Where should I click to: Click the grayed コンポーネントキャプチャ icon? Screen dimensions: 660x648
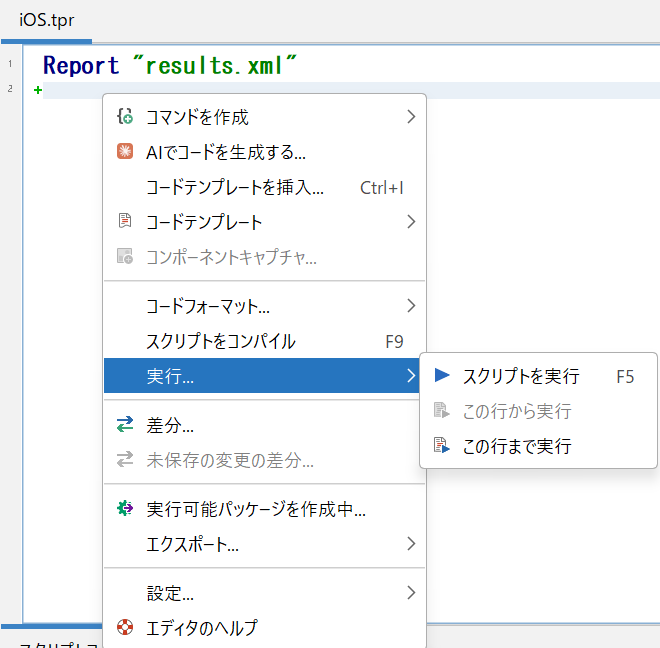tap(125, 256)
